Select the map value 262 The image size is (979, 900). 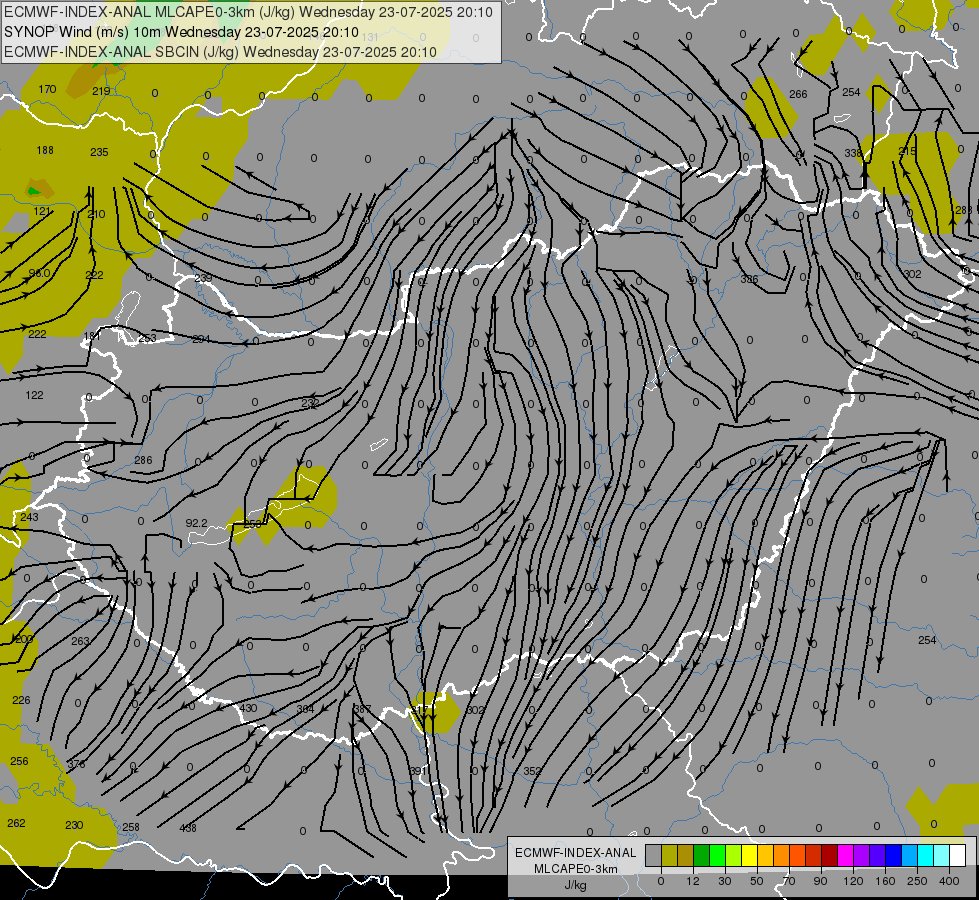pos(16,823)
